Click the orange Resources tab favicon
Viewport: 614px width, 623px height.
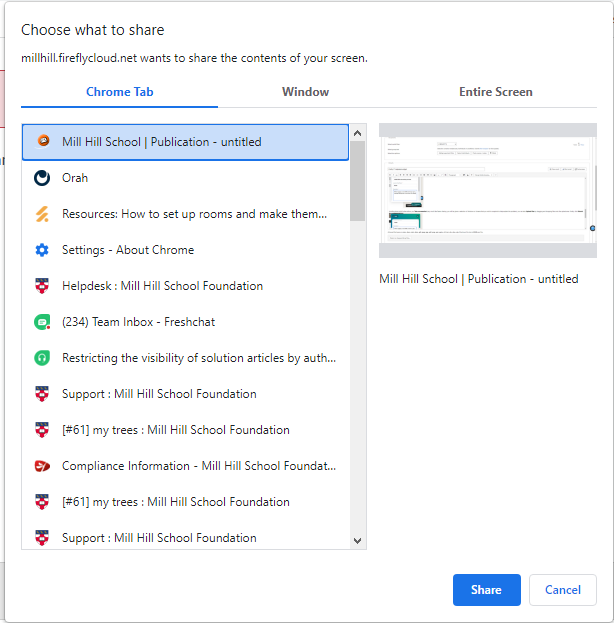(42, 214)
